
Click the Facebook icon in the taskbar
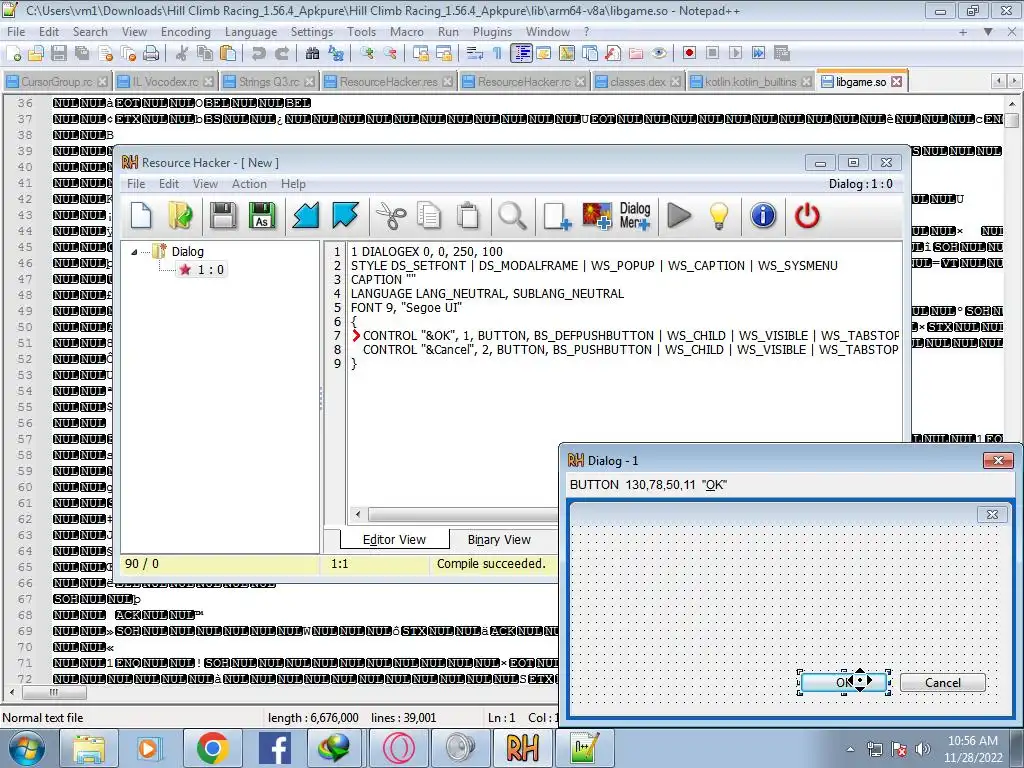(x=275, y=748)
